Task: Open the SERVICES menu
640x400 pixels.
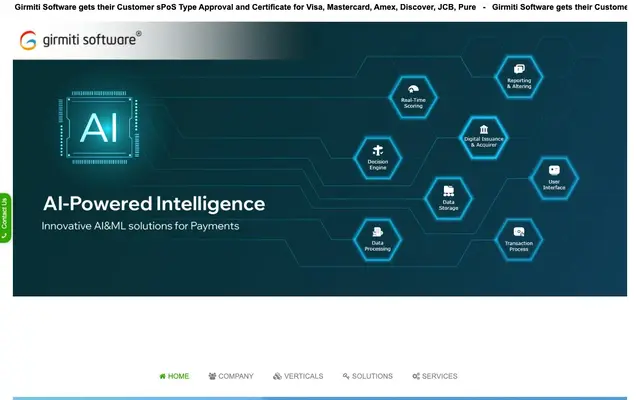Action: (x=435, y=376)
